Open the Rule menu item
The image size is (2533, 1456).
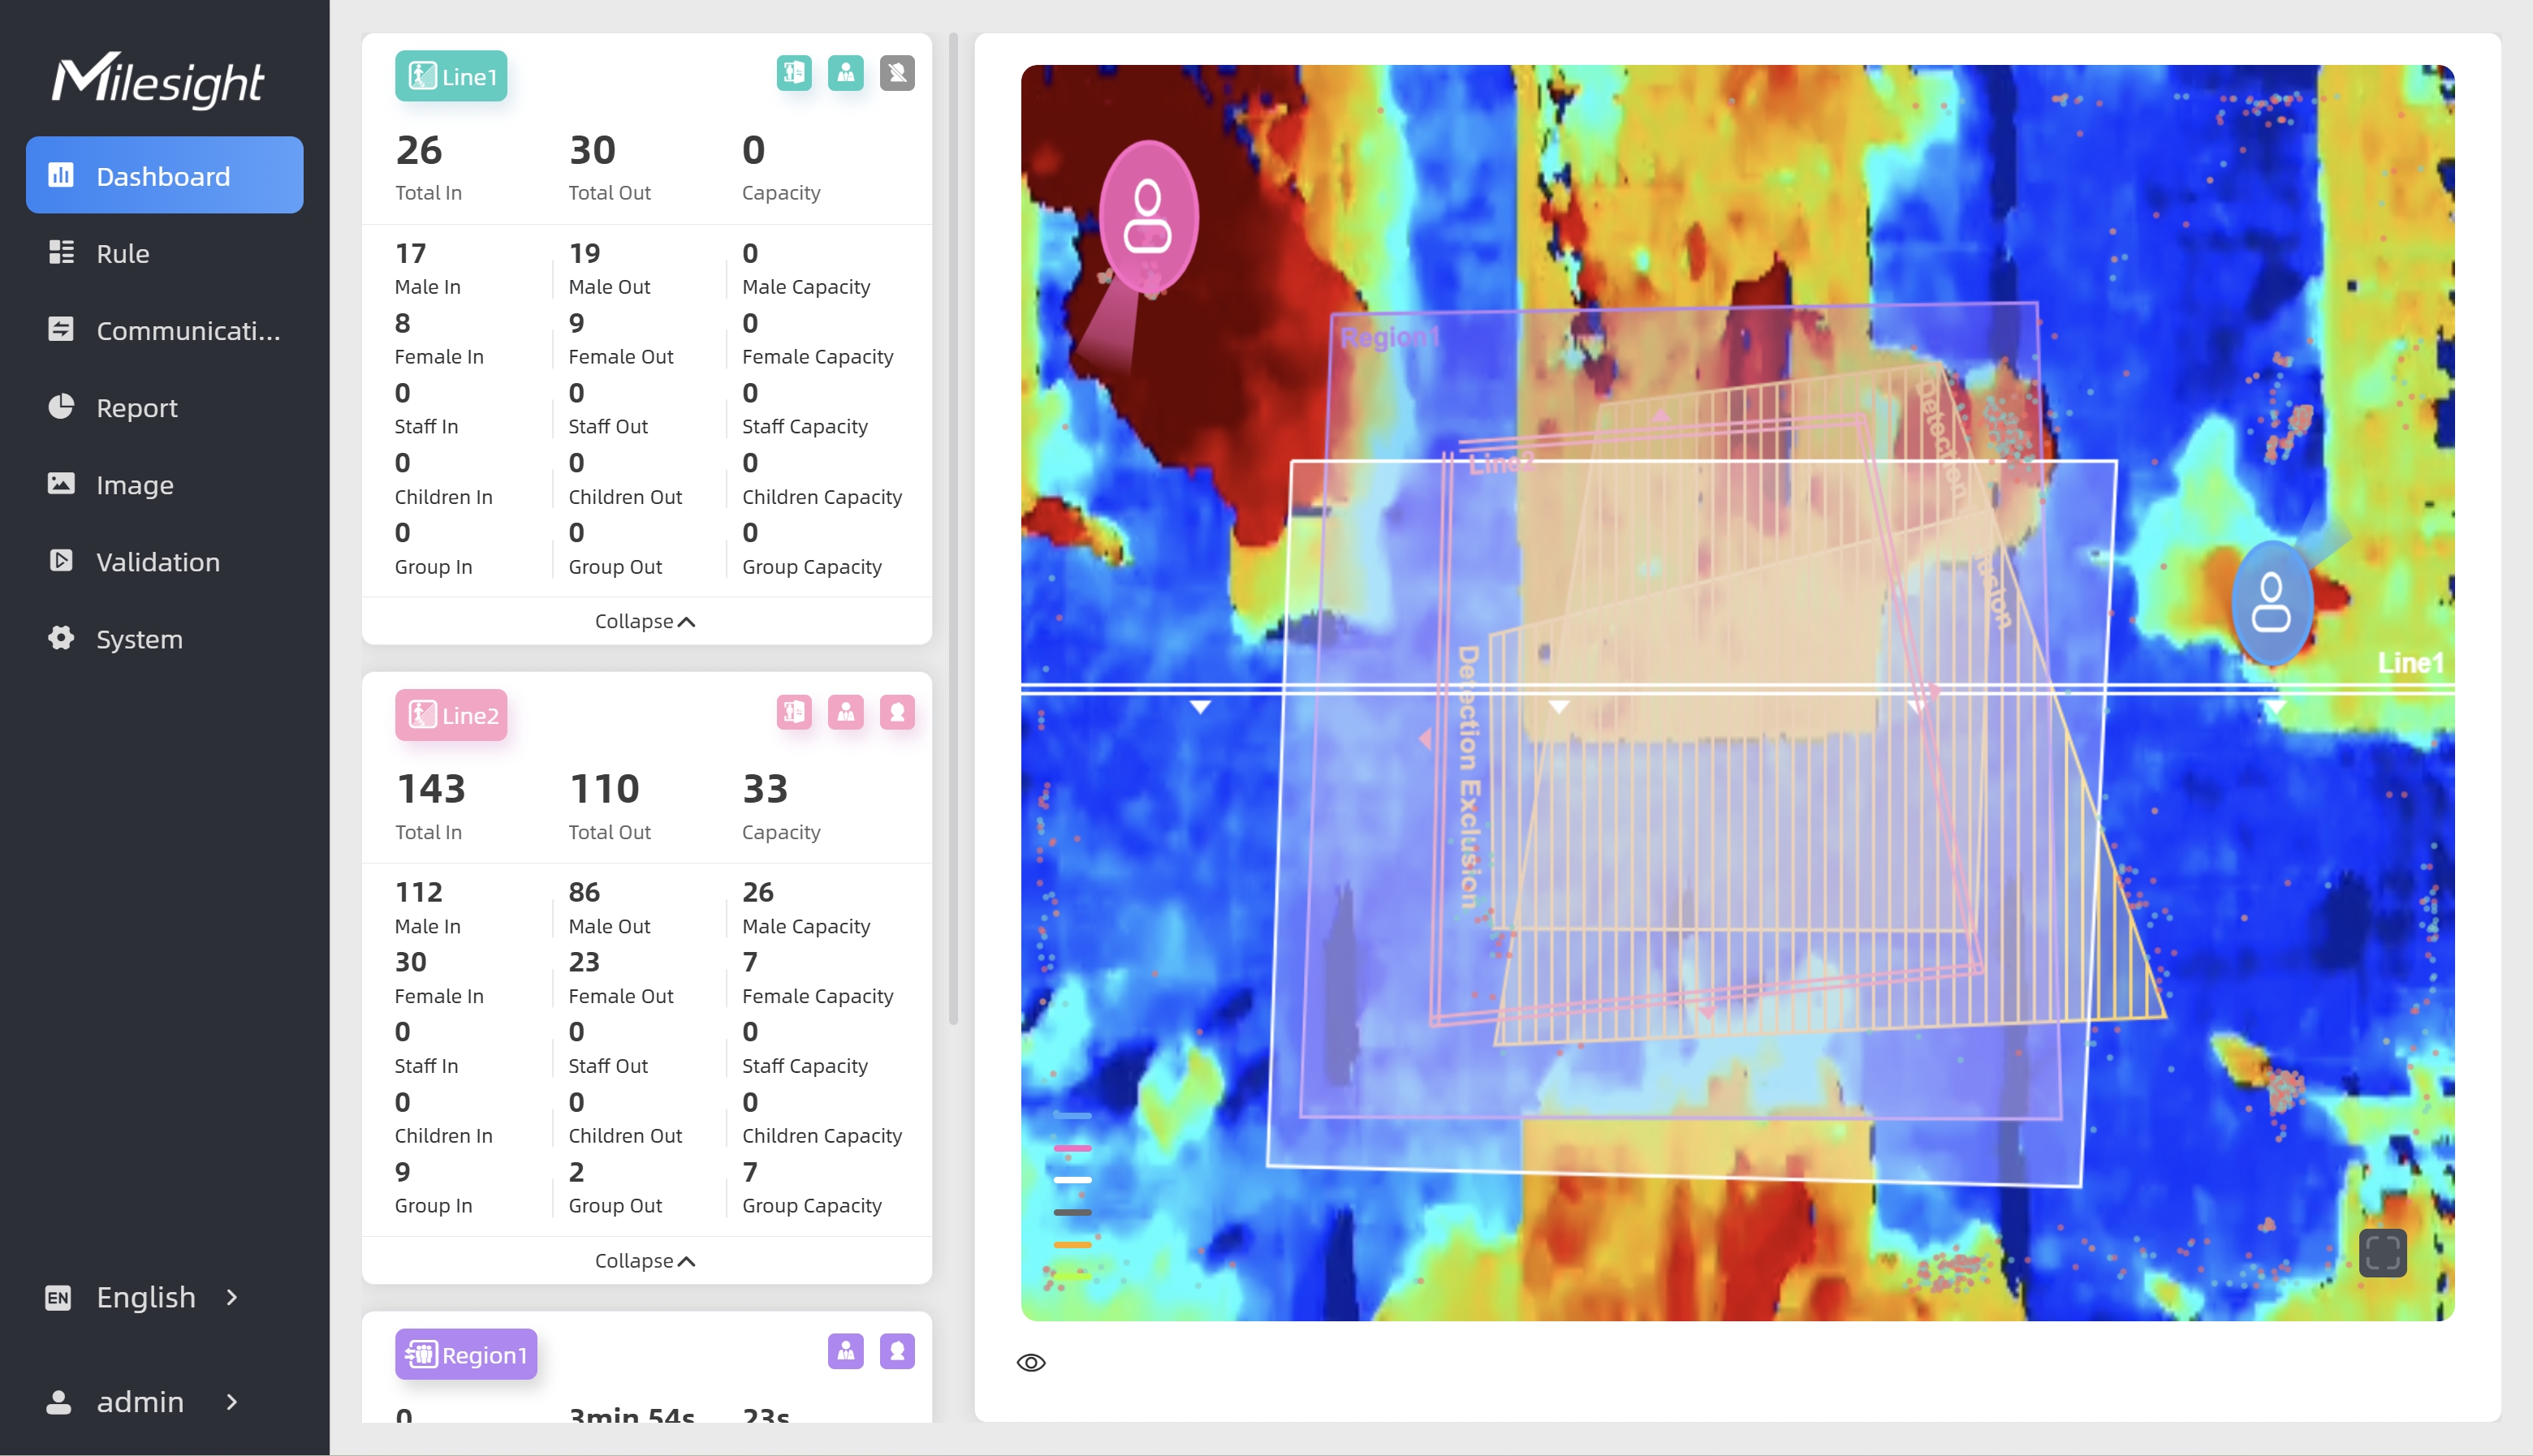(x=123, y=253)
